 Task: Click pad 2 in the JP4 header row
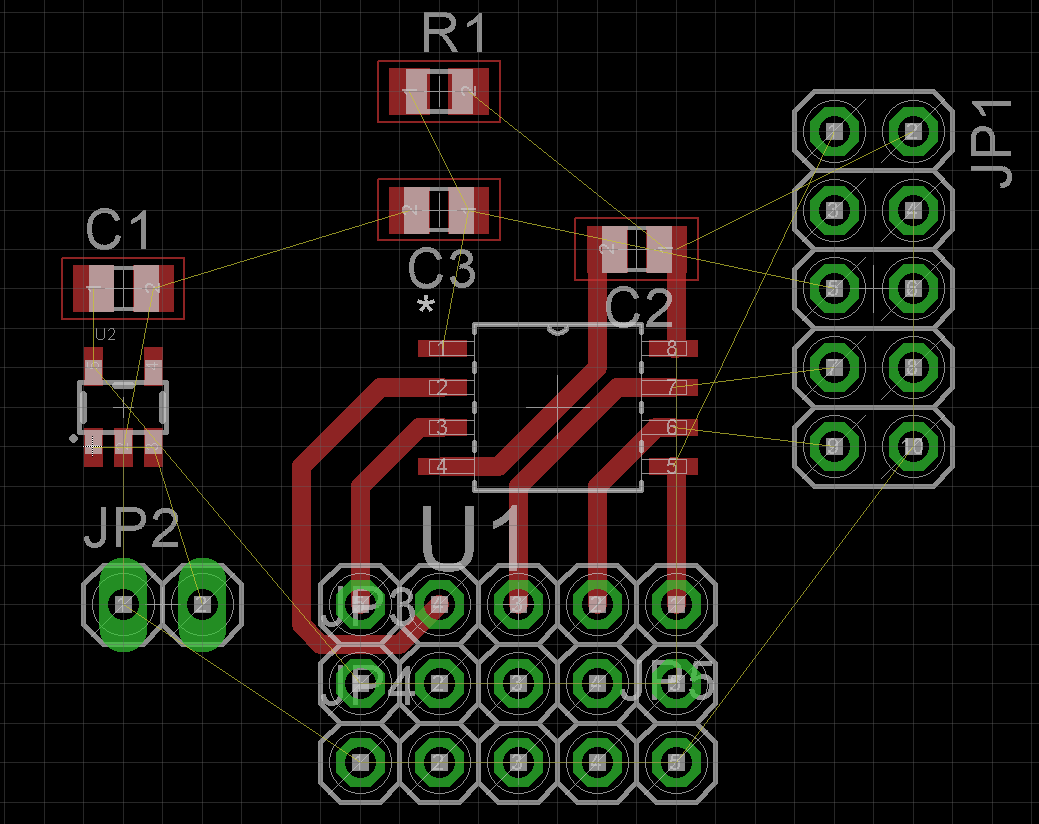439,684
